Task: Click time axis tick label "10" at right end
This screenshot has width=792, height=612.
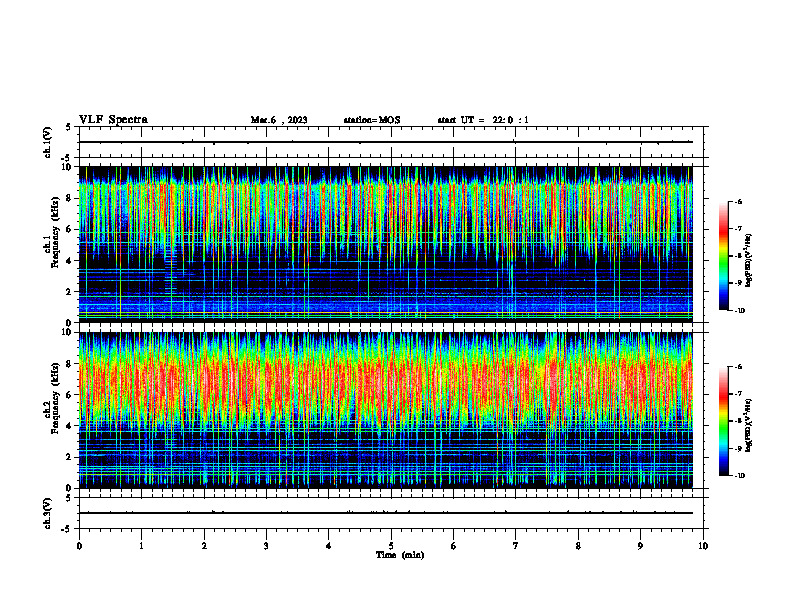Action: pos(703,546)
